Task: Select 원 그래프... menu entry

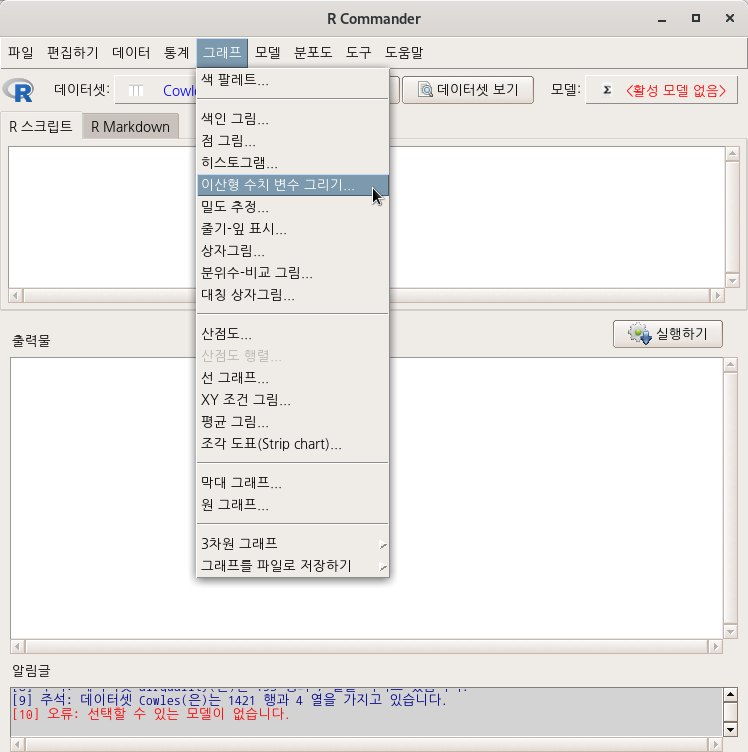Action: tap(292, 505)
